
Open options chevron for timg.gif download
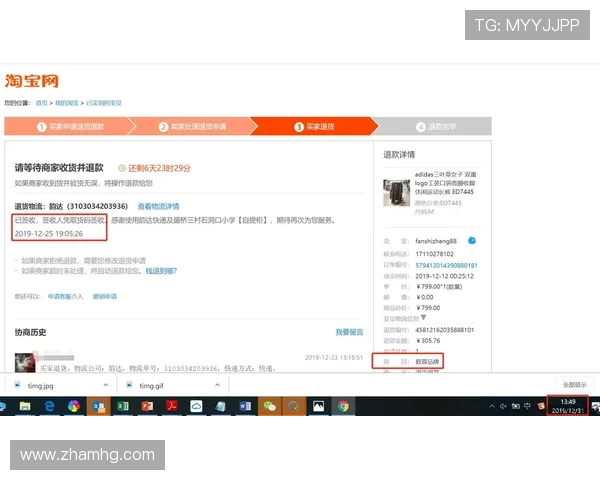(217, 385)
